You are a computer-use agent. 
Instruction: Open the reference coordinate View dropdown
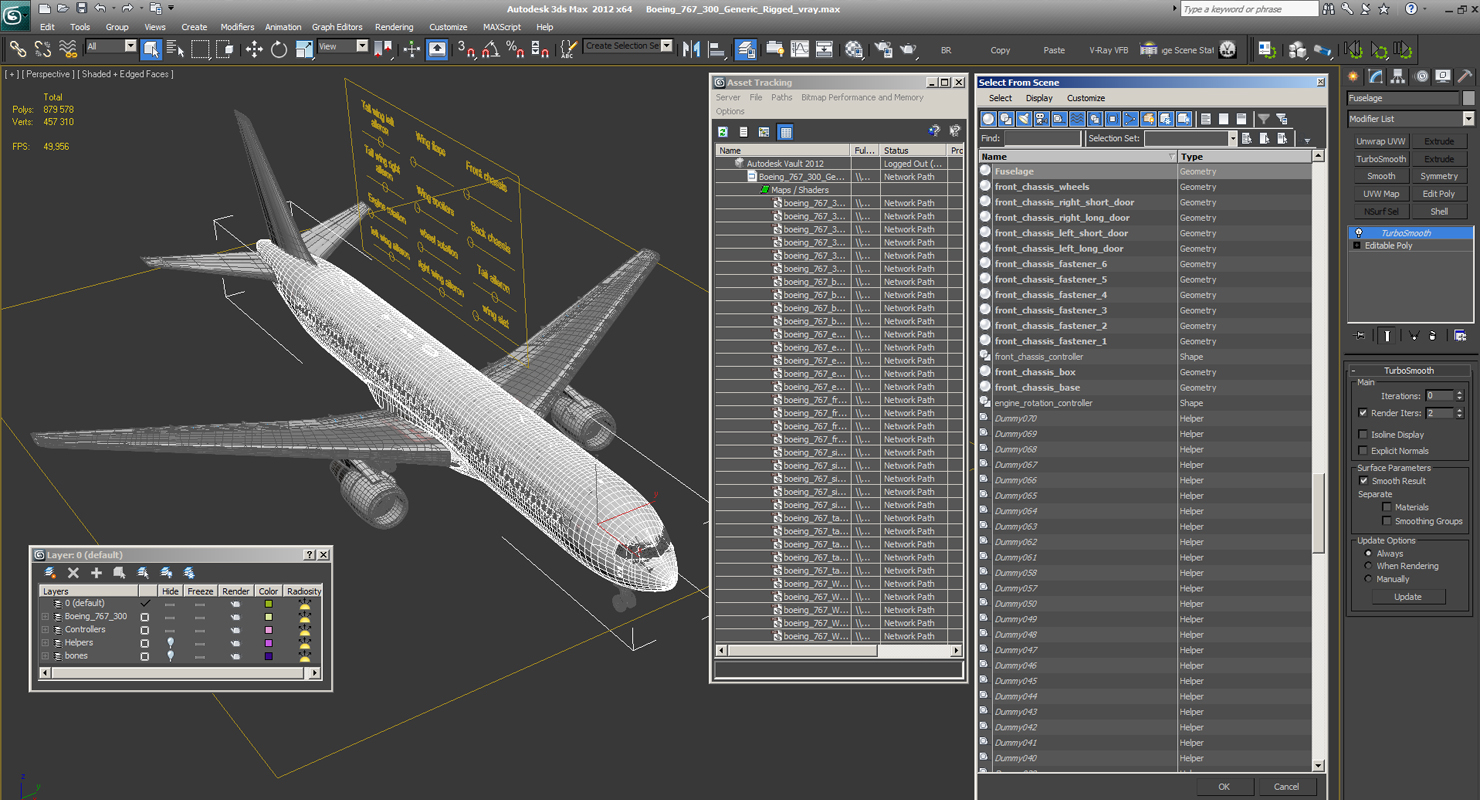coord(343,46)
